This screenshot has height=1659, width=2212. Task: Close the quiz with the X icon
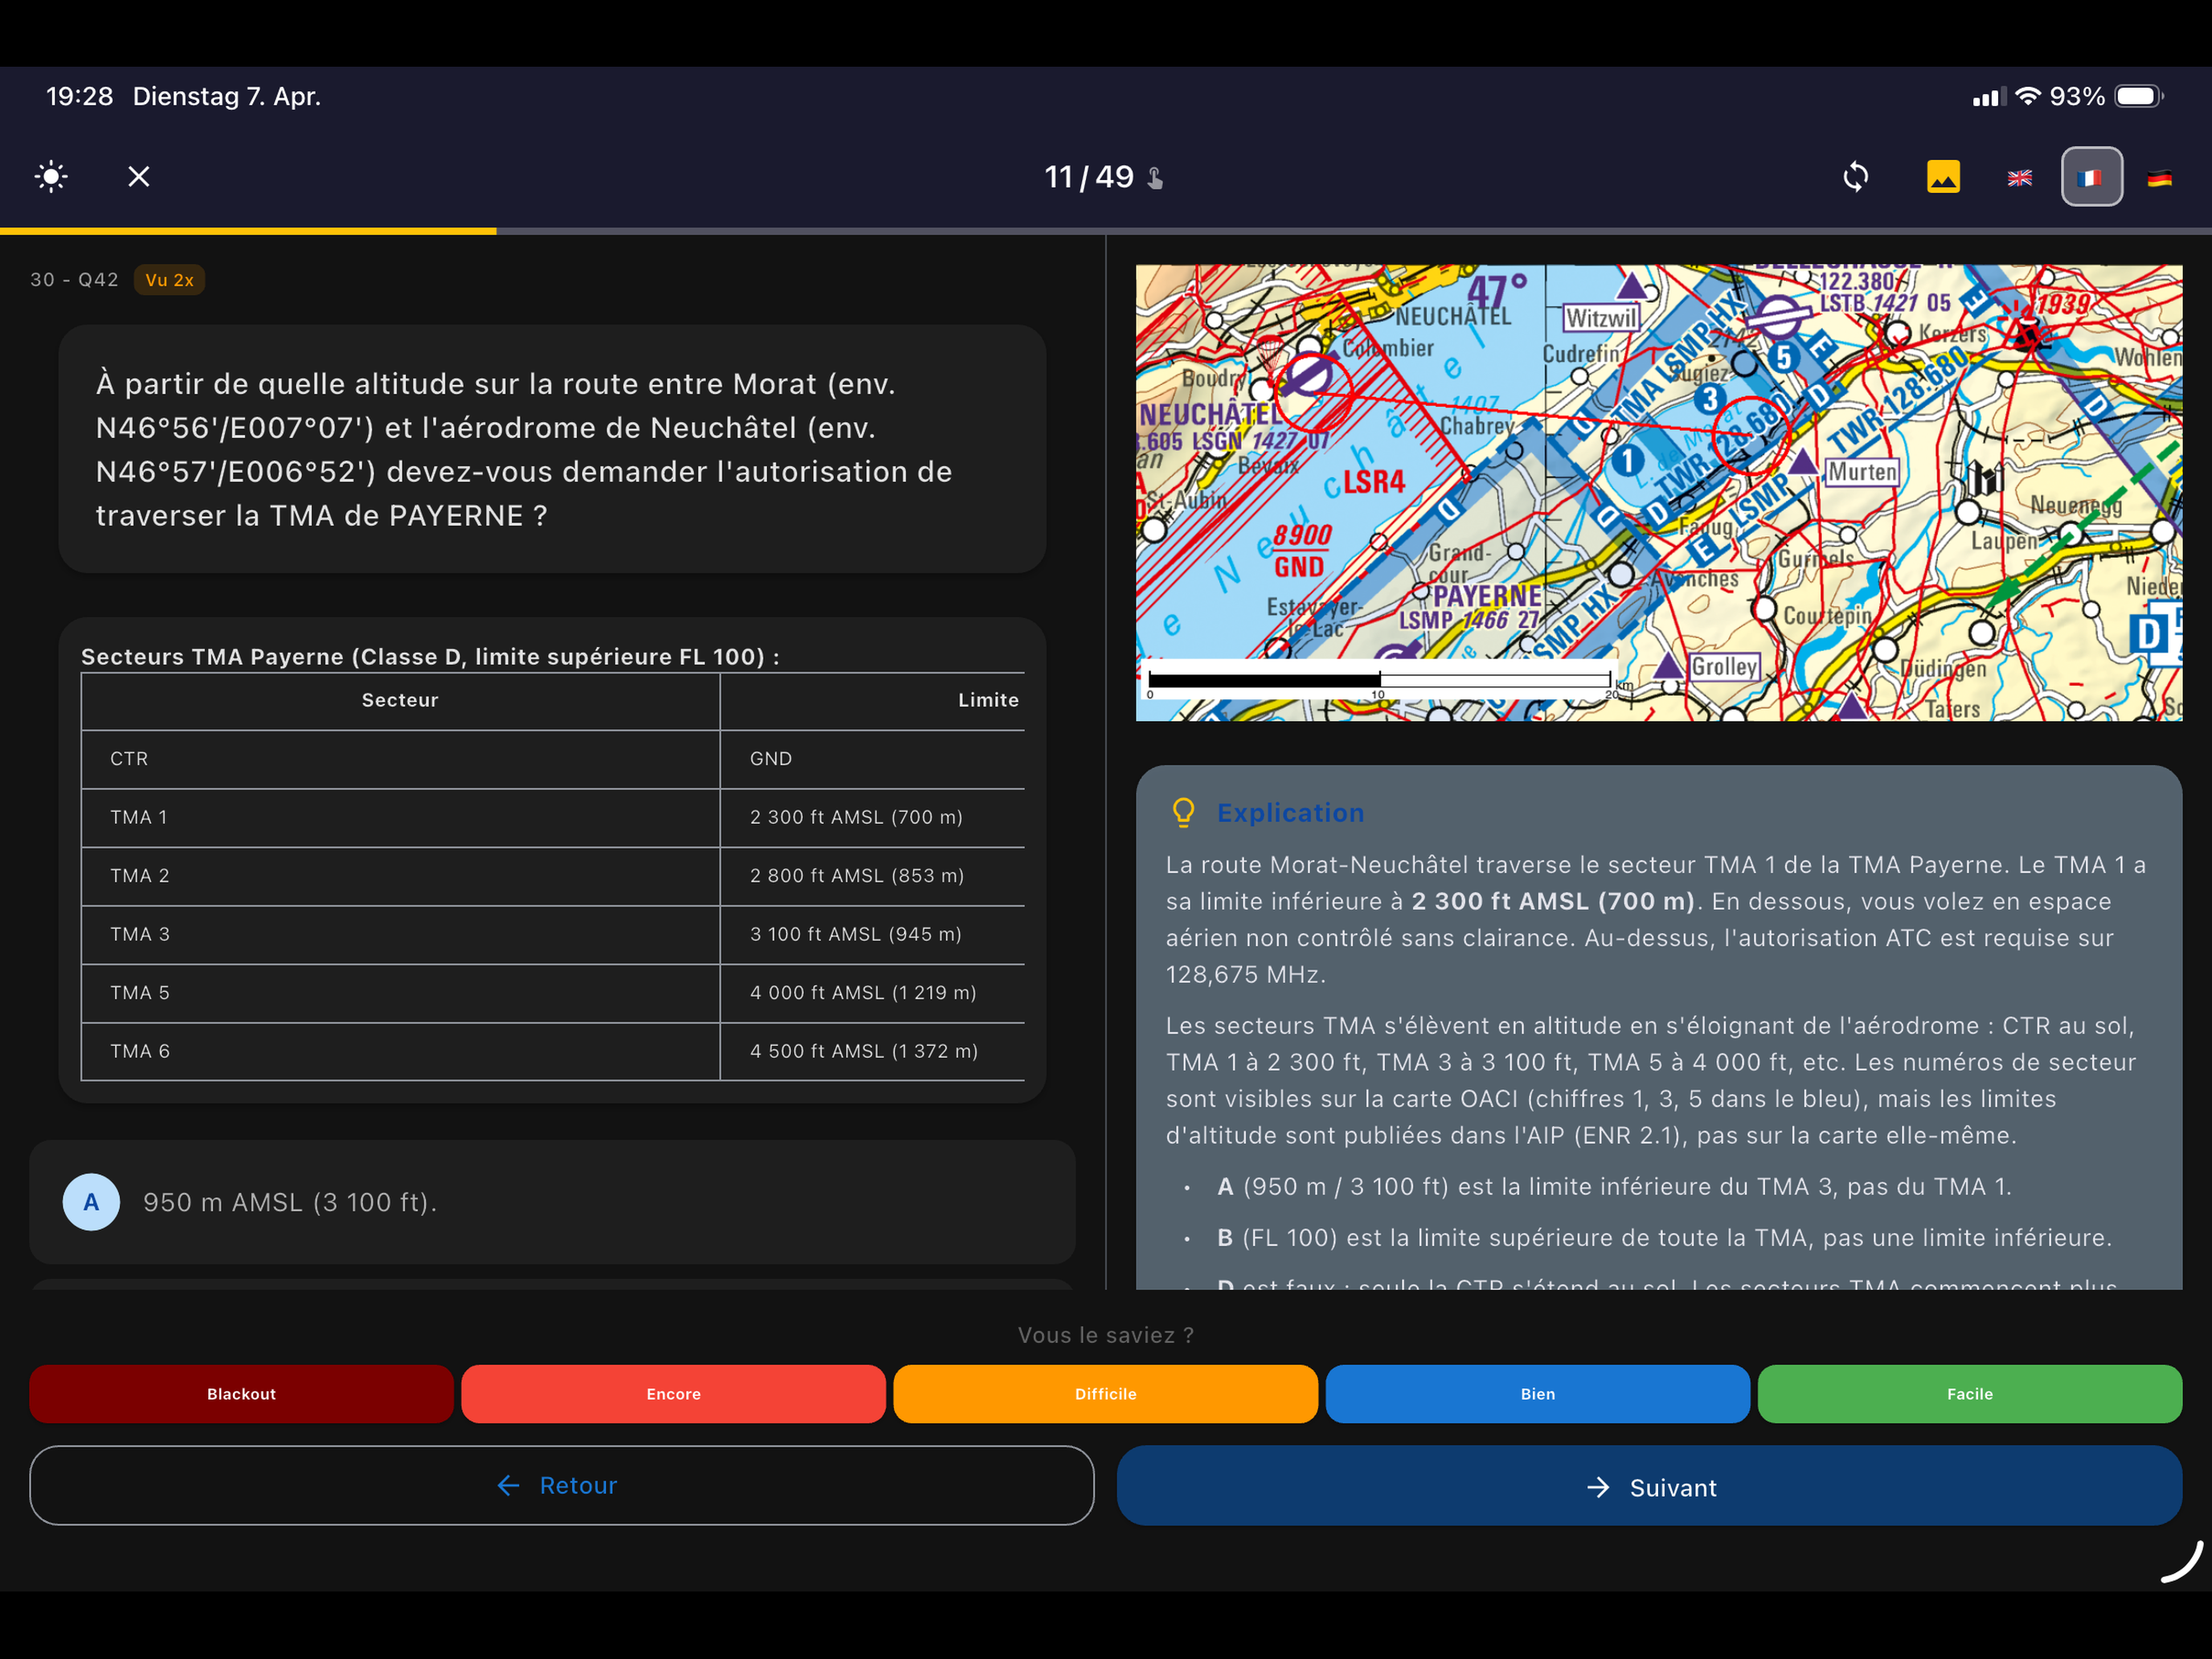pyautogui.click(x=139, y=177)
